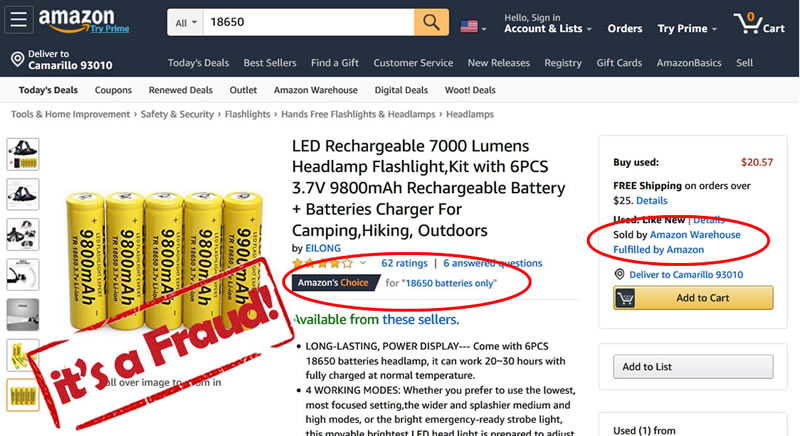Viewport: 800px width, 436px height.
Task: Expand the Try Prime dropdown
Action: (x=687, y=29)
